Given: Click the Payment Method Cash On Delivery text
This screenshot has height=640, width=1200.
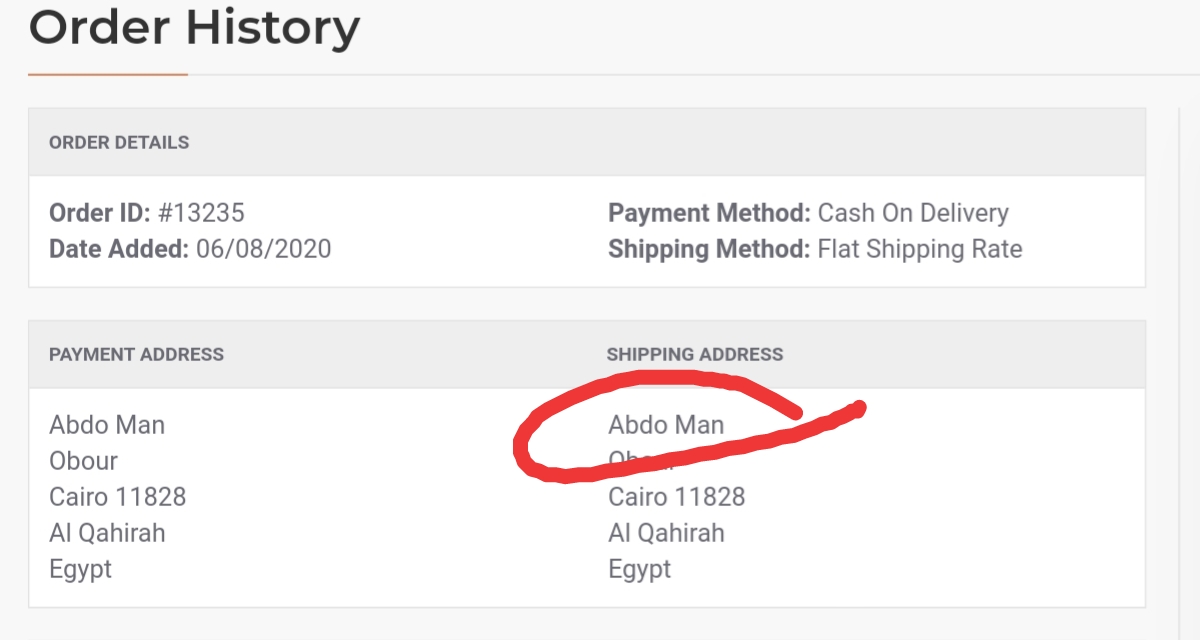Looking at the screenshot, I should pos(808,213).
